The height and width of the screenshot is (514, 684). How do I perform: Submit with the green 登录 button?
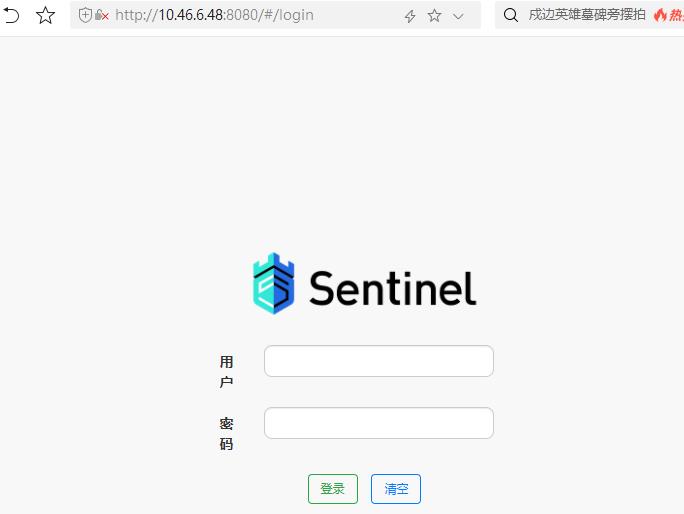tap(333, 489)
